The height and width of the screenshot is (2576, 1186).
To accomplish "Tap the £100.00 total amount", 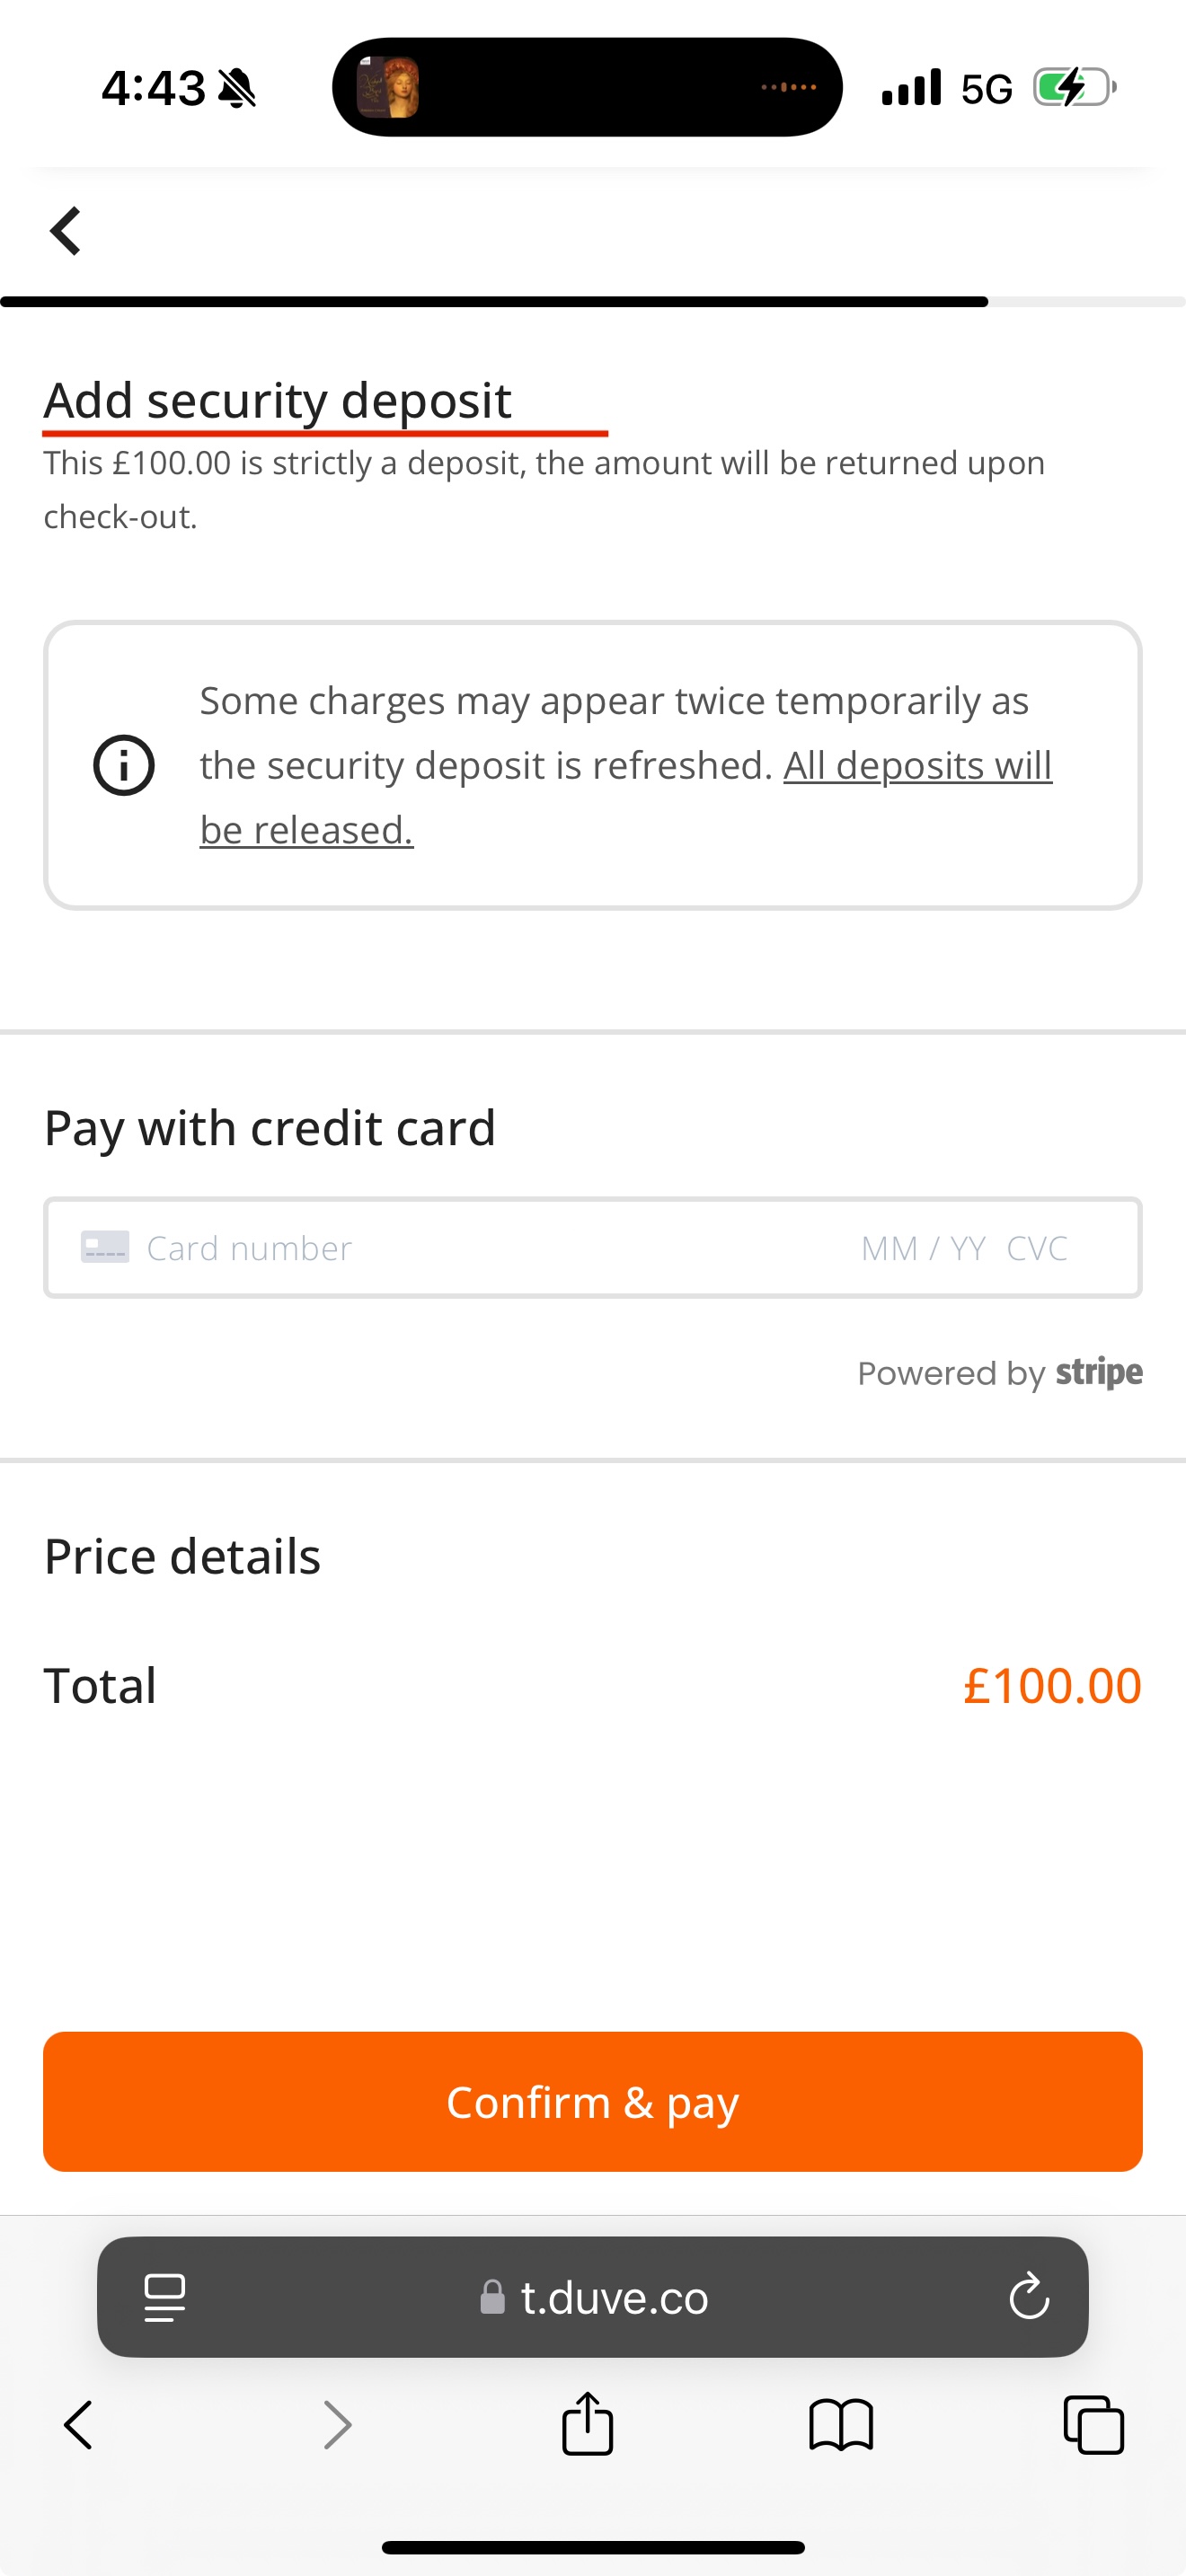I will [x=1052, y=1685].
